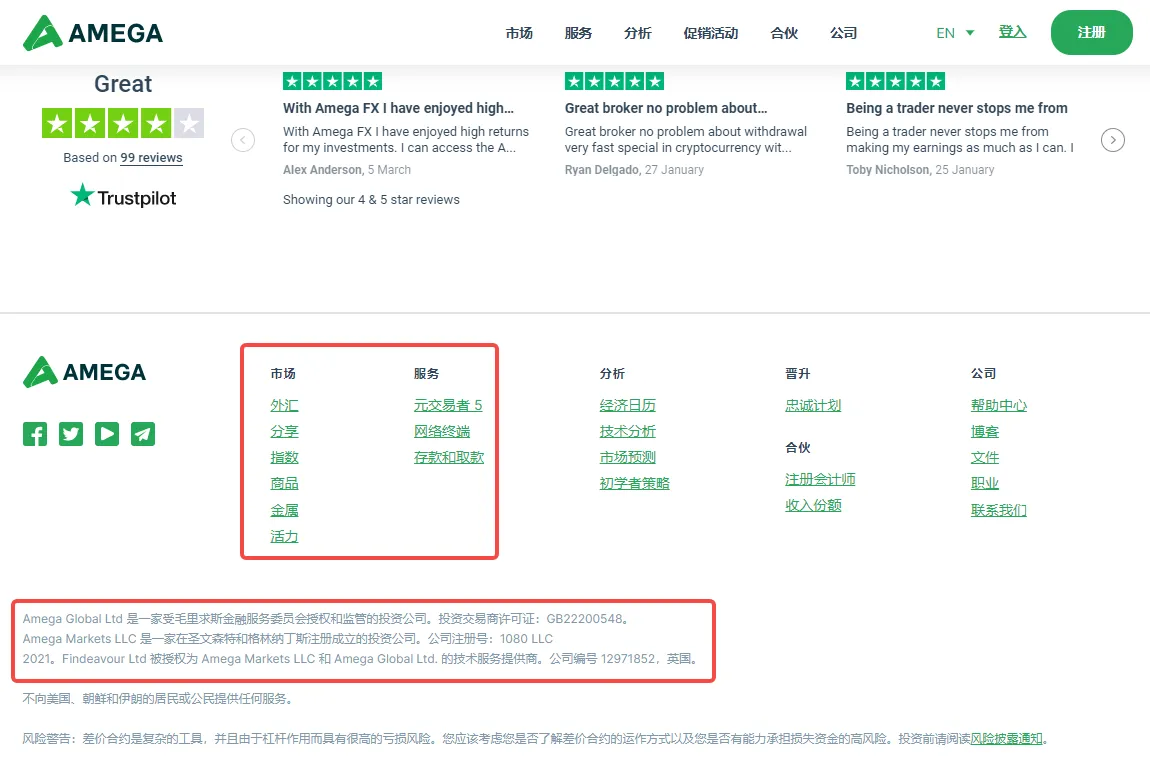
Task: Open Toby Nicholson's review title
Action: pyautogui.click(x=956, y=108)
